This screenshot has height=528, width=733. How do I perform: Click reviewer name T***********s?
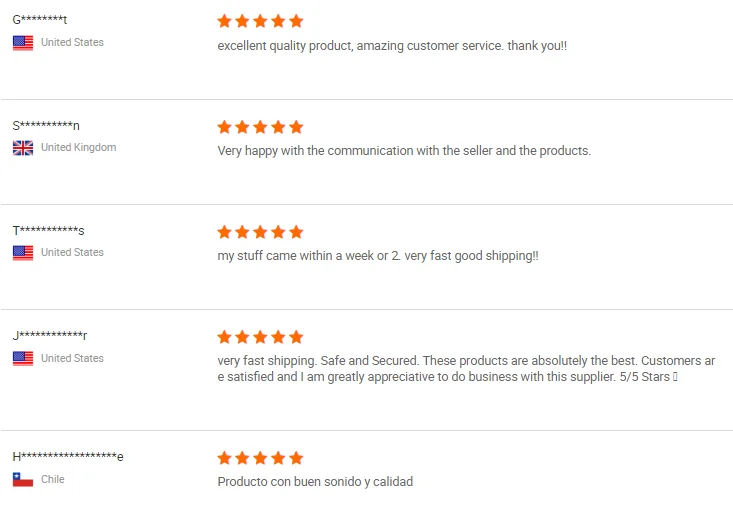click(48, 231)
